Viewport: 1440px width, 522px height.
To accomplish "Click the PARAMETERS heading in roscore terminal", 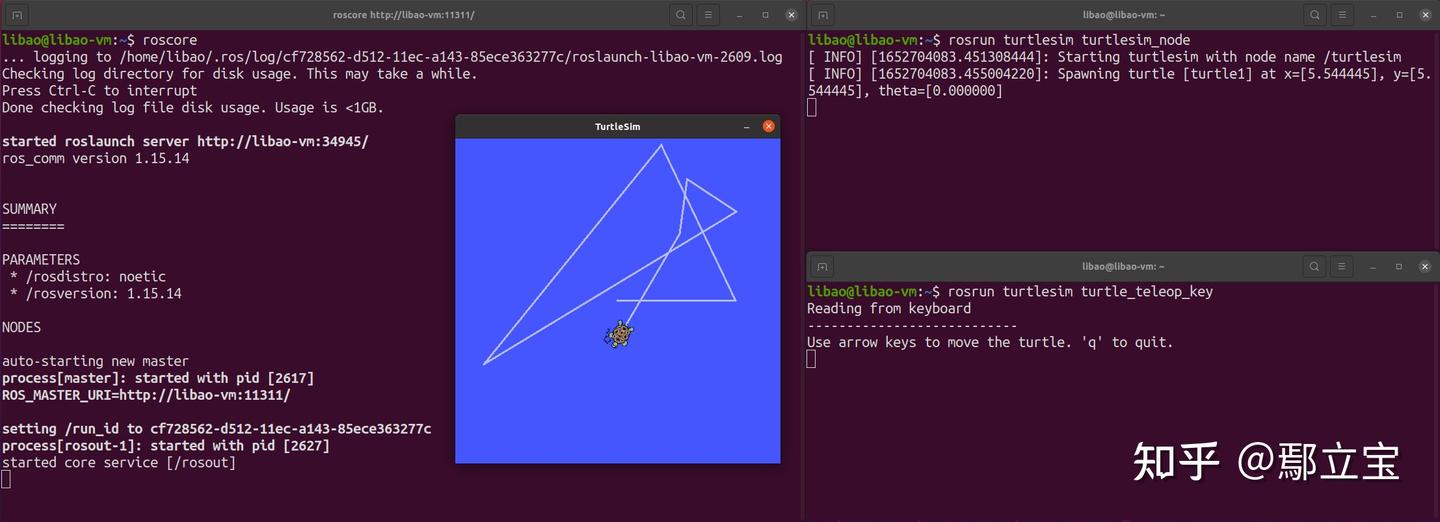I will [x=41, y=260].
